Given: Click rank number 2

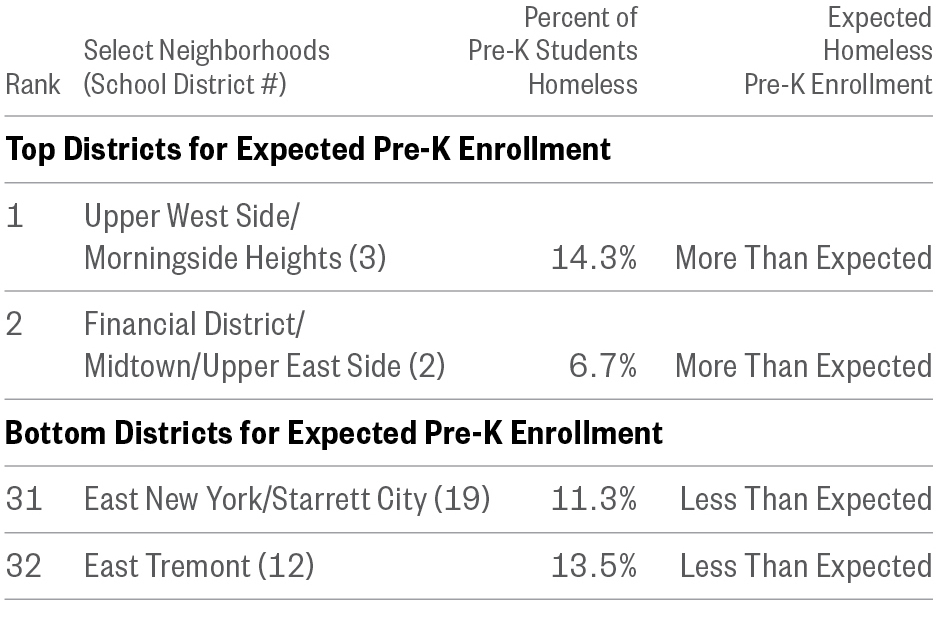Looking at the screenshot, I should point(15,326).
